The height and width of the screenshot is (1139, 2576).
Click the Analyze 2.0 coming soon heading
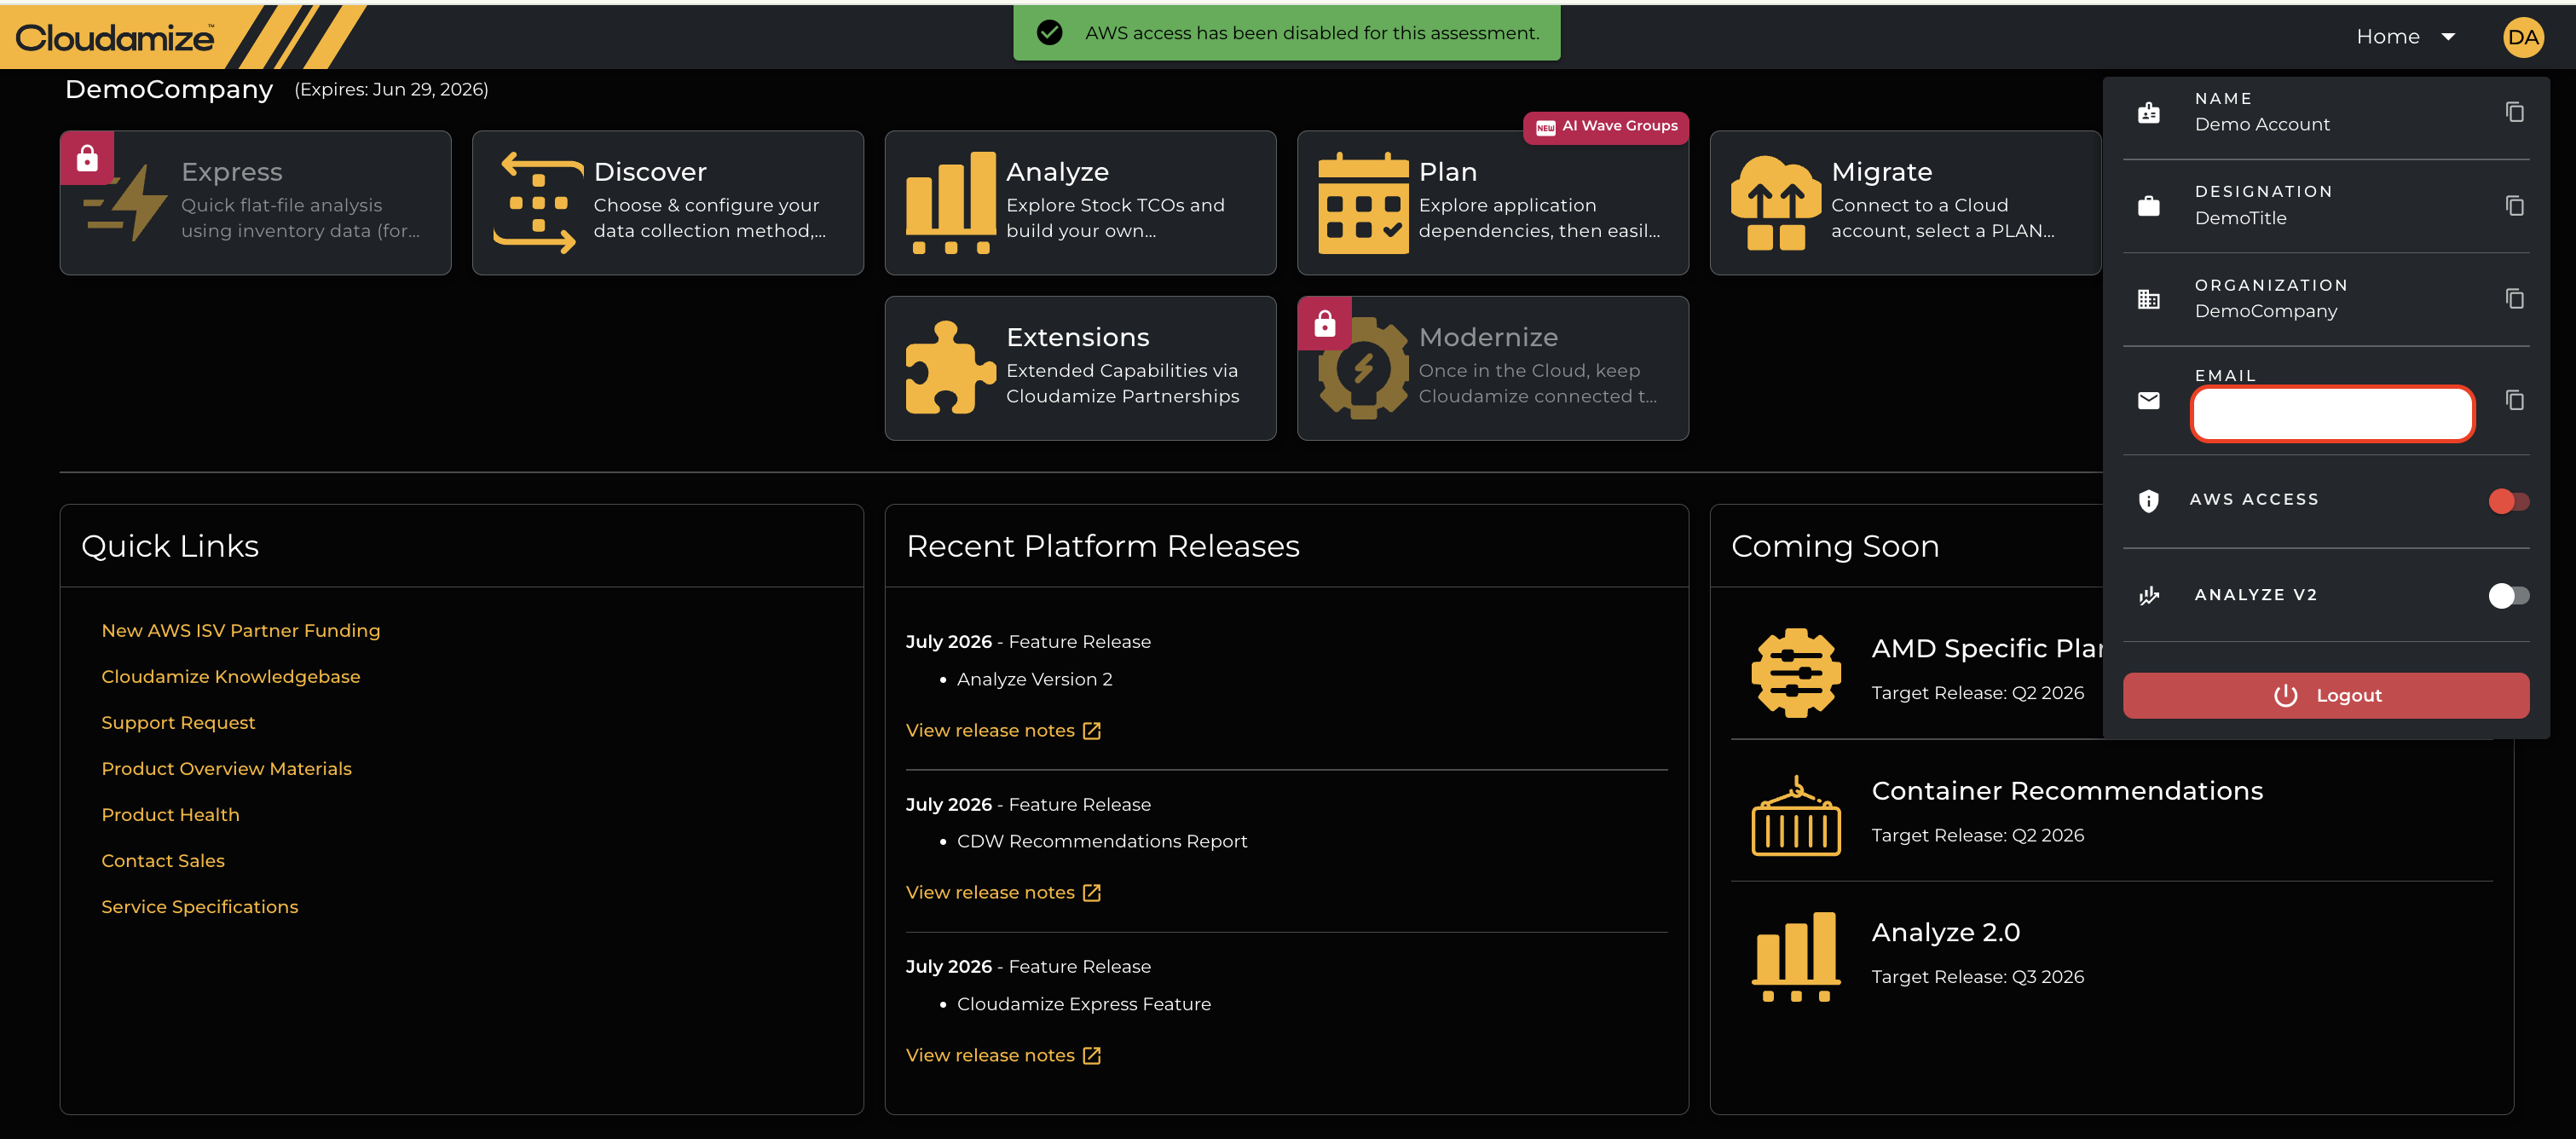1945,932
